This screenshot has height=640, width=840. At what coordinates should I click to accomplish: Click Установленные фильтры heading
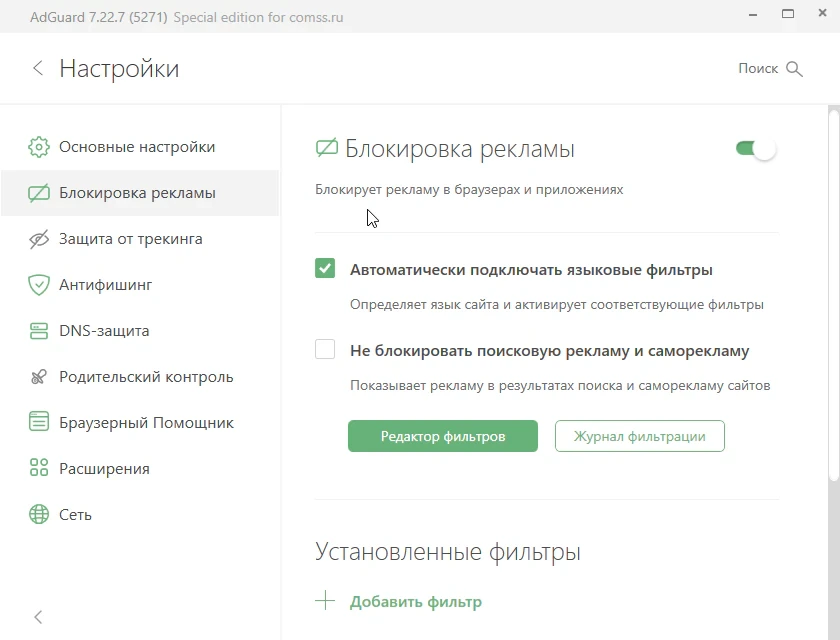[447, 552]
